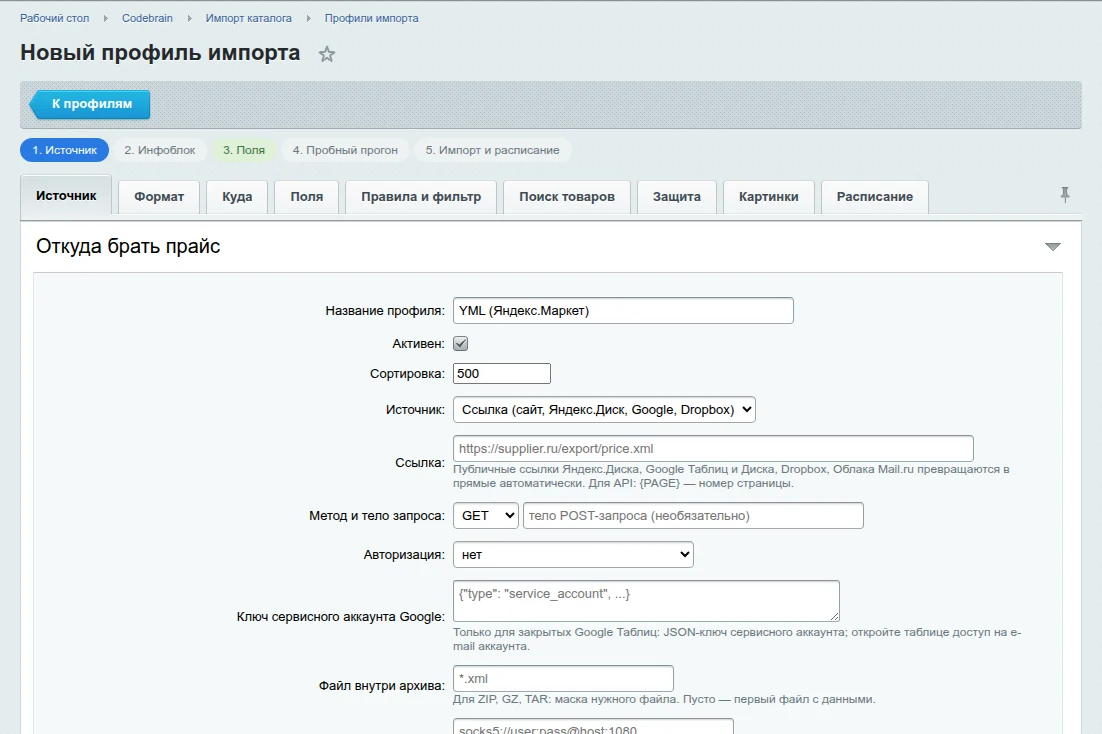Open the "Правила и фильтр" tab

pyautogui.click(x=421, y=197)
